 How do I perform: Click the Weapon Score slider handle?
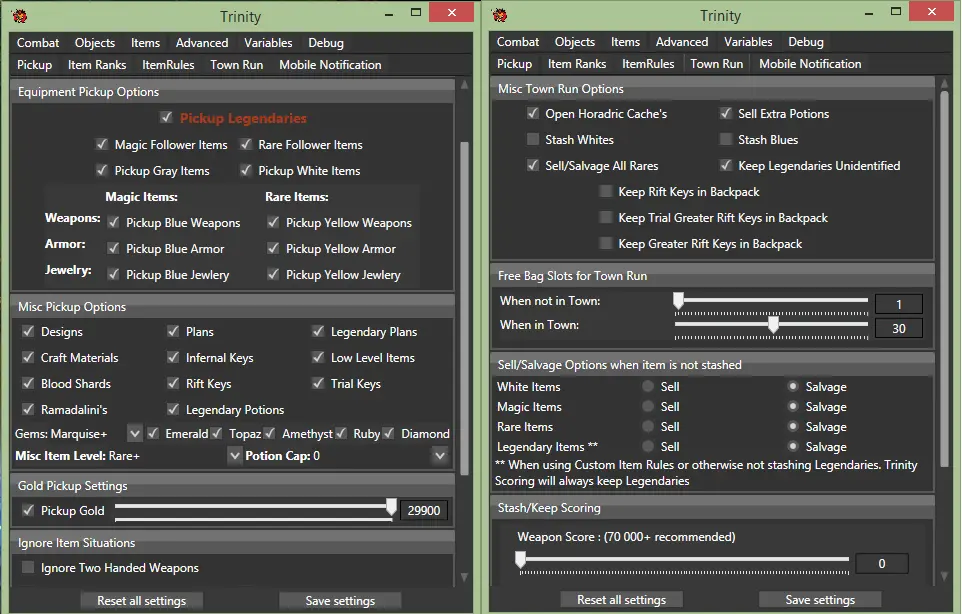pyautogui.click(x=521, y=559)
